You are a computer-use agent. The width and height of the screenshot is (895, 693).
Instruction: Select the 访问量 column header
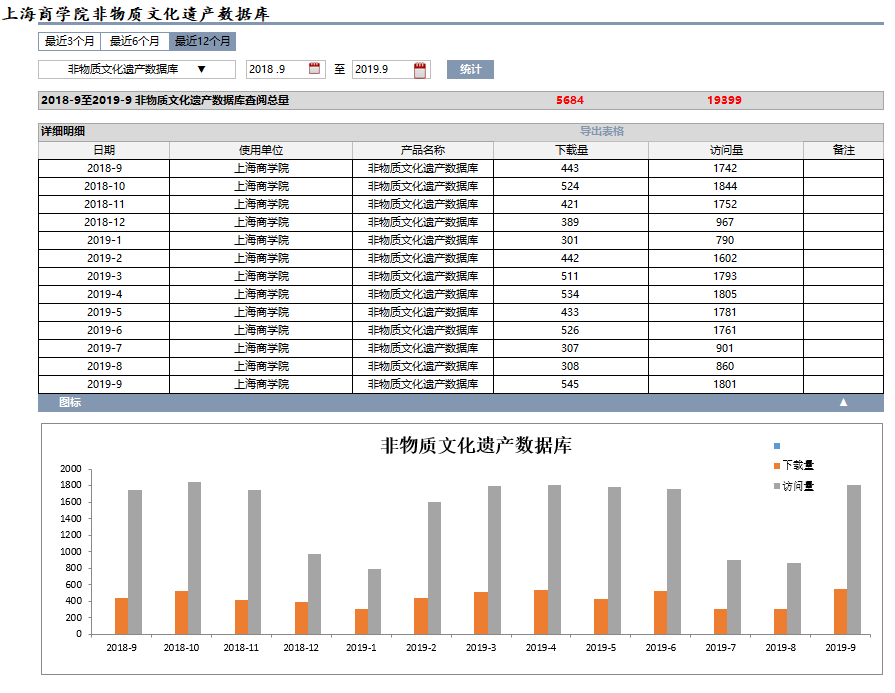click(726, 150)
